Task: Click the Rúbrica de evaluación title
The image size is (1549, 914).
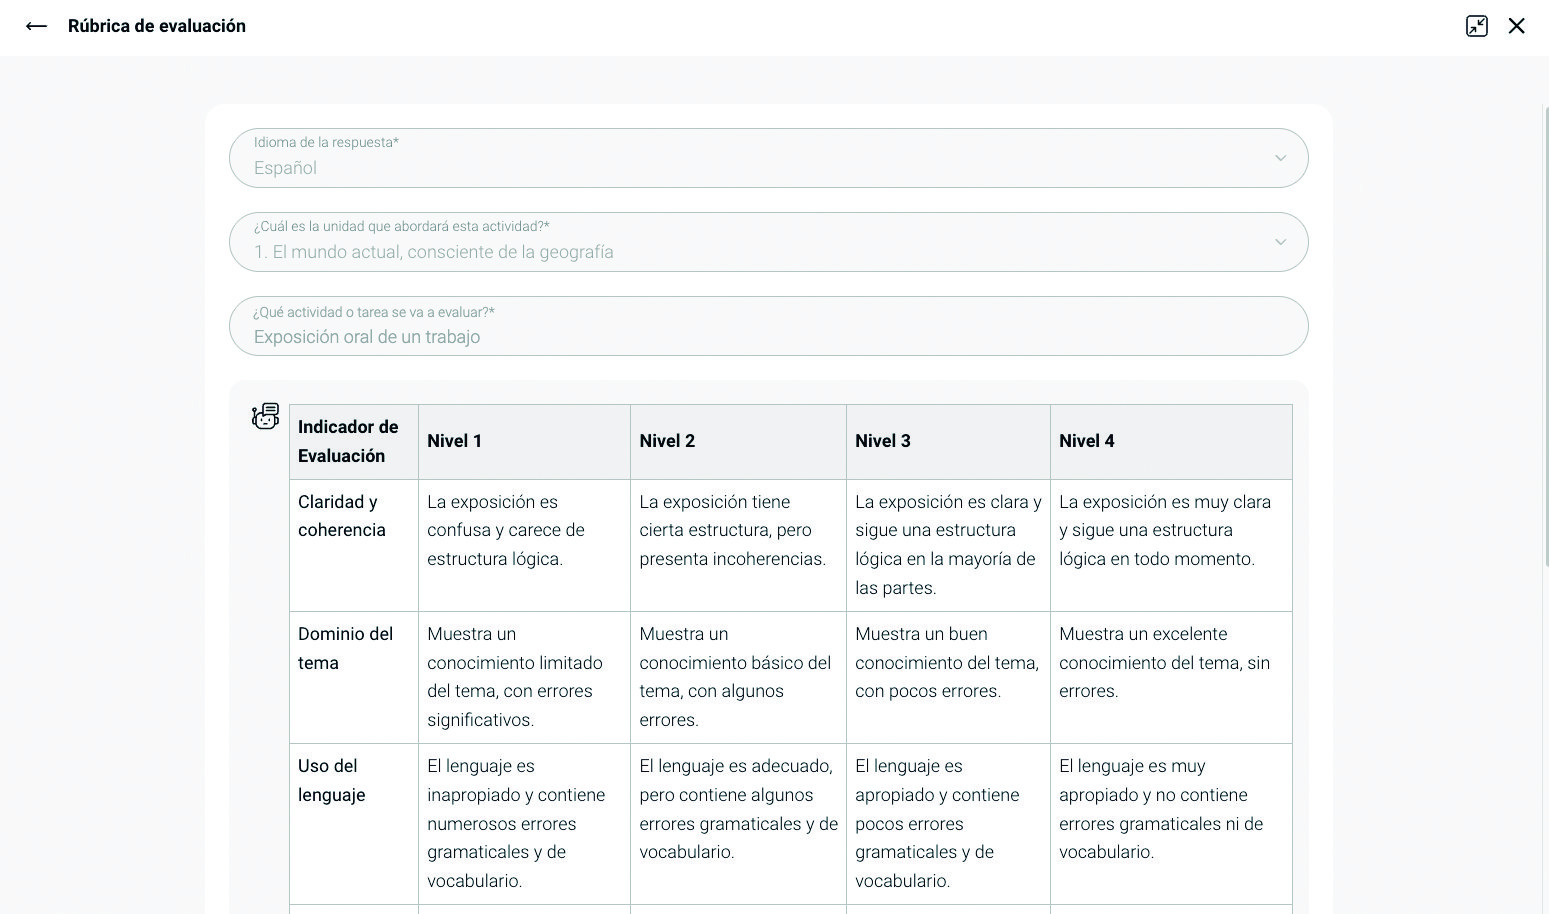Action: (x=157, y=26)
